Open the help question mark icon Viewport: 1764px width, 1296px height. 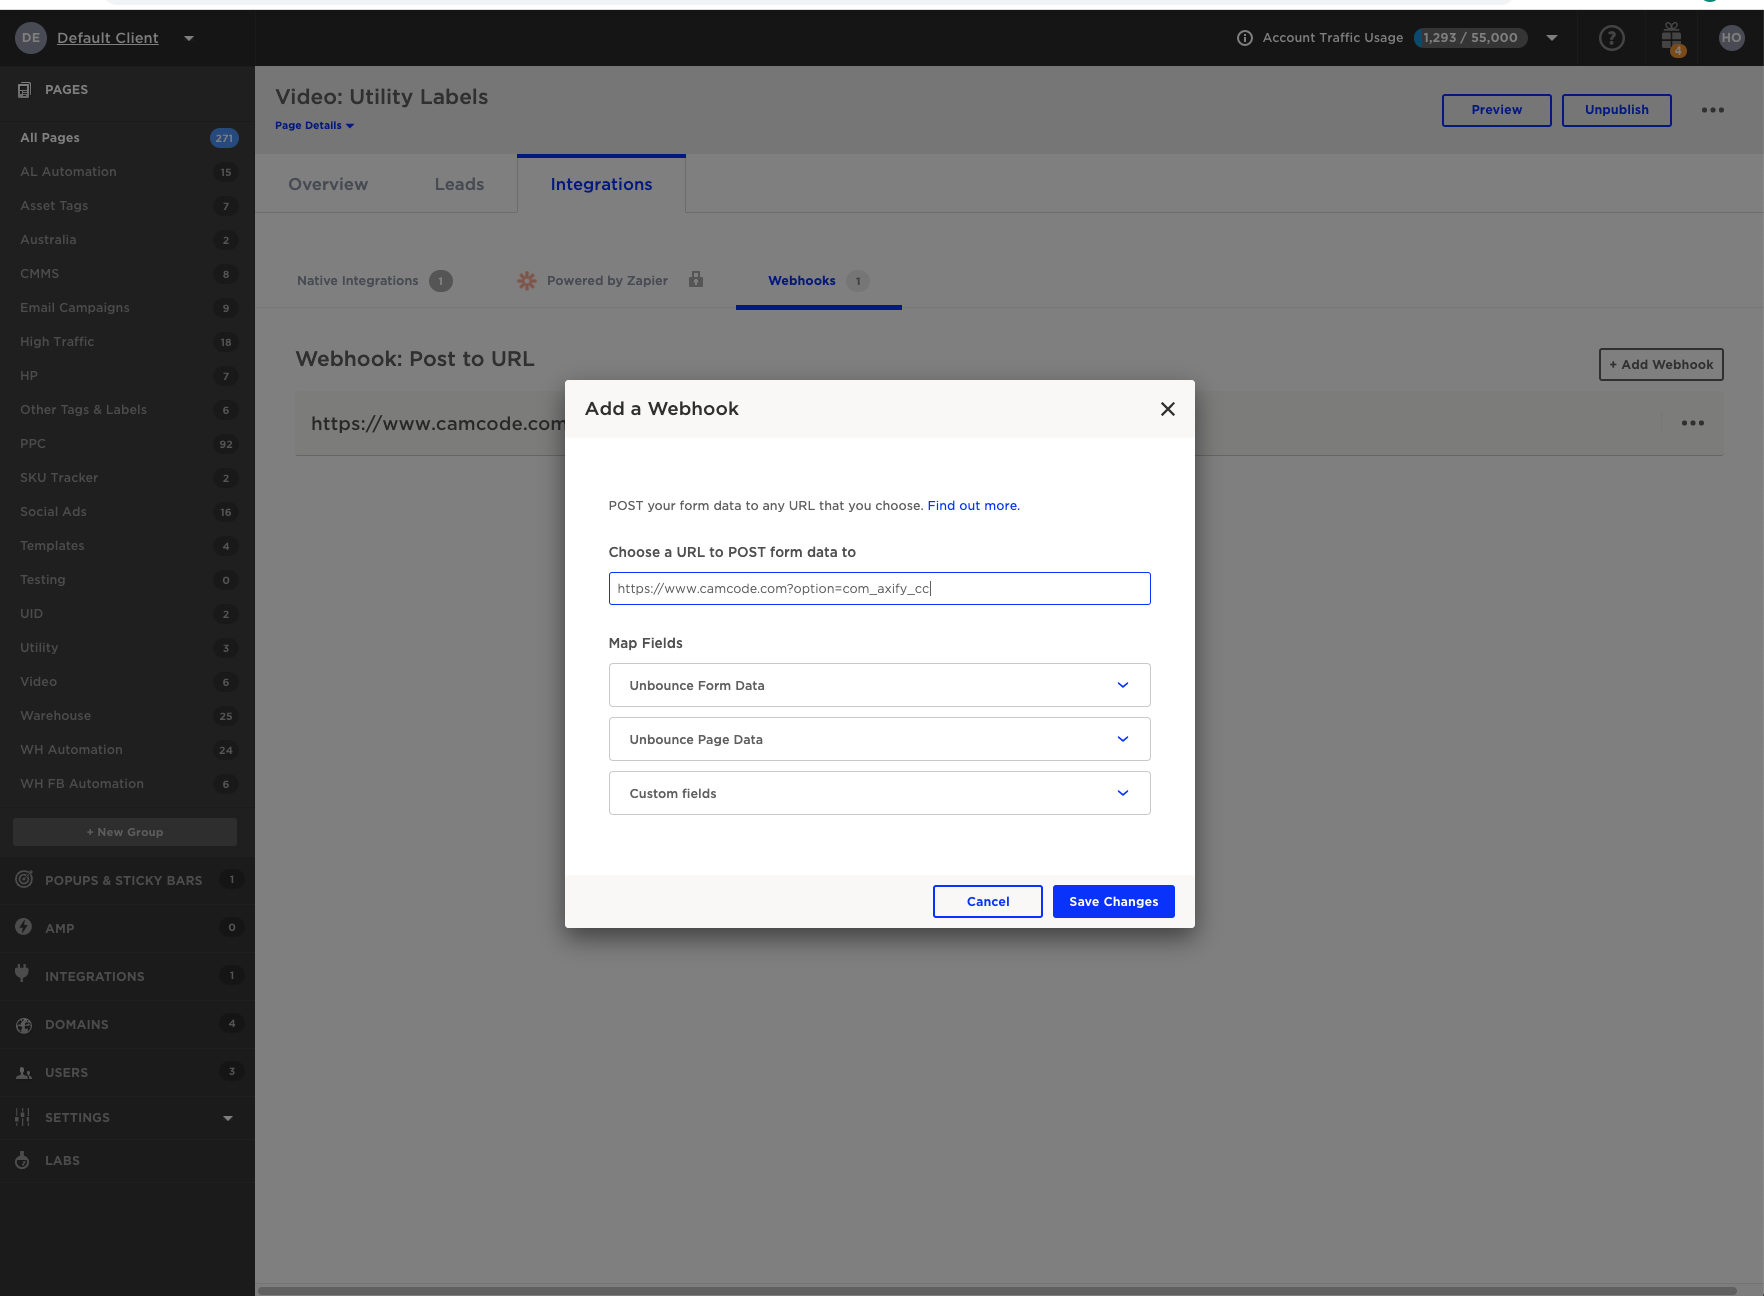1611,38
